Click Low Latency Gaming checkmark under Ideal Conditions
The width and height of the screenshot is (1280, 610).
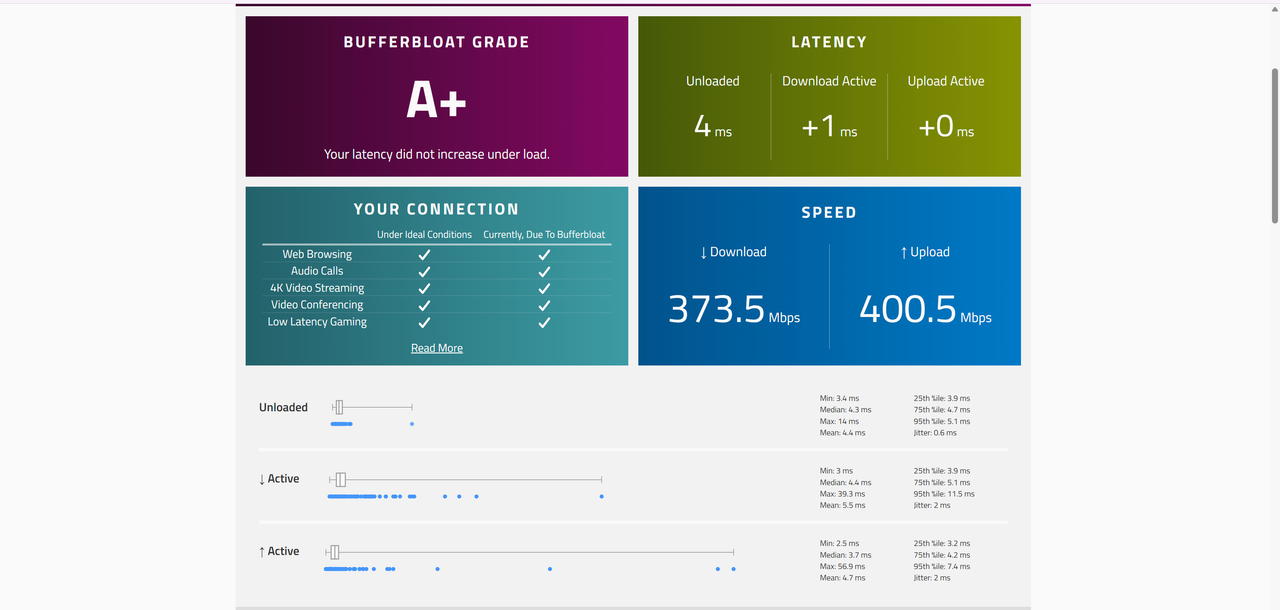click(x=424, y=323)
